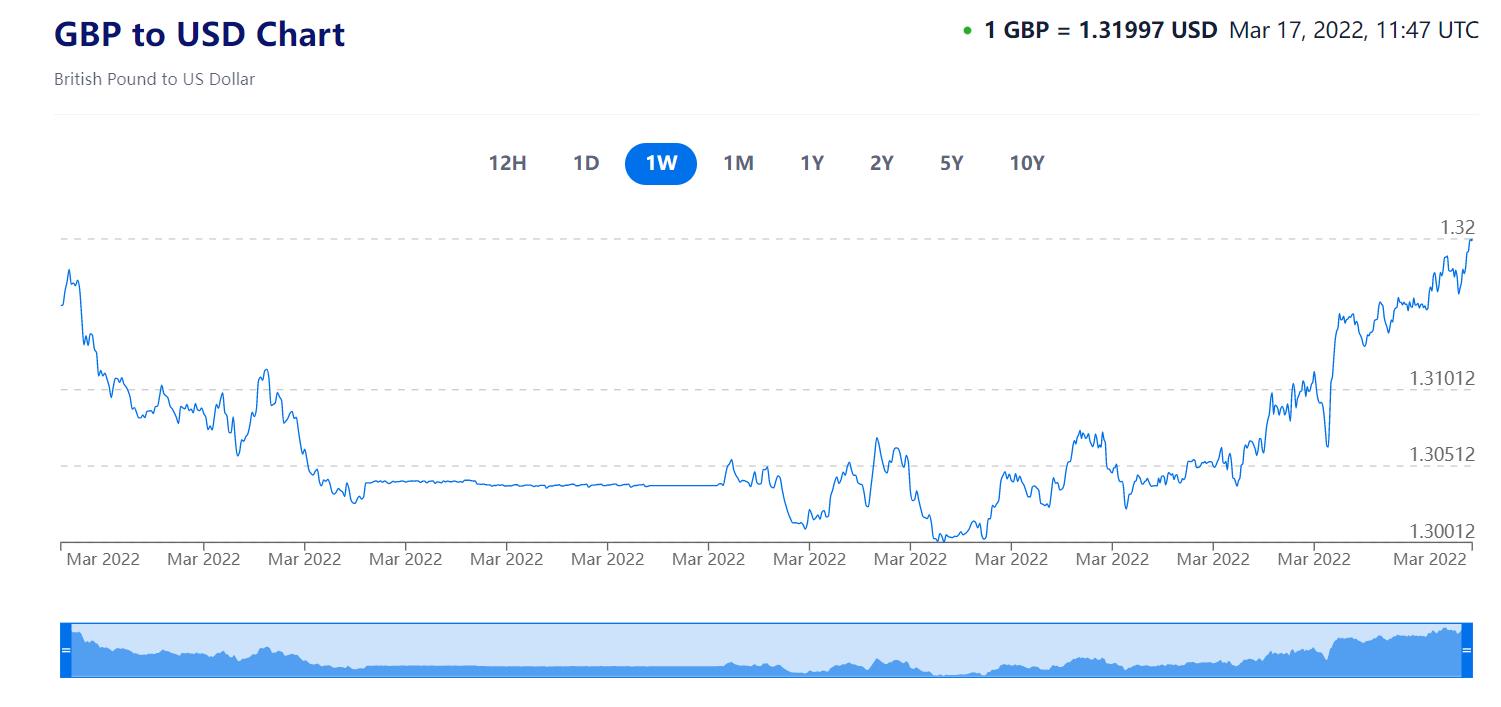This screenshot has height=707, width=1501.
Task: Switch chart to 2Y range
Action: (x=881, y=164)
